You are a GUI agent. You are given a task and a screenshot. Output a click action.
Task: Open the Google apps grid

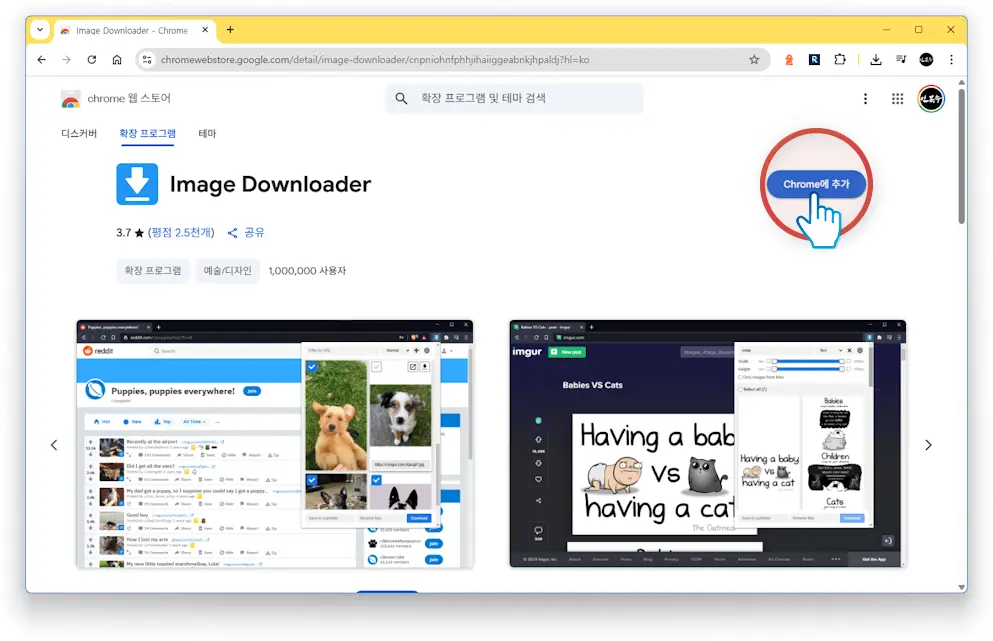[x=898, y=98]
